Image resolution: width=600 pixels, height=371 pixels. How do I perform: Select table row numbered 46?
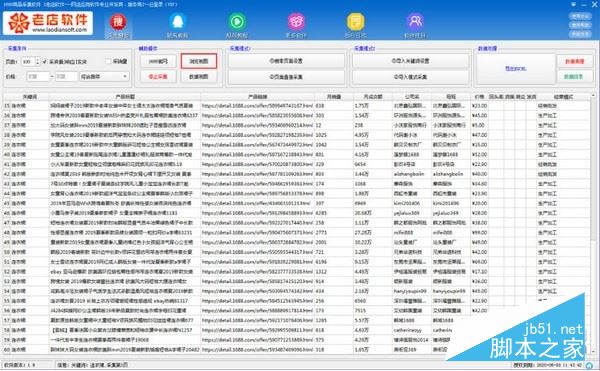pyautogui.click(x=297, y=213)
